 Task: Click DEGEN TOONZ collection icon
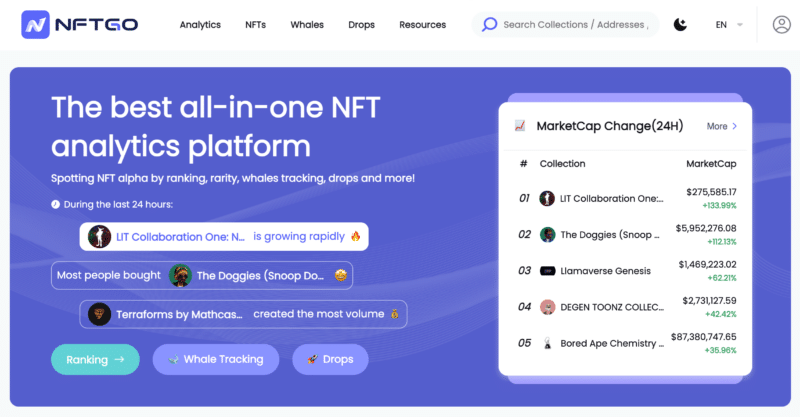tap(547, 307)
